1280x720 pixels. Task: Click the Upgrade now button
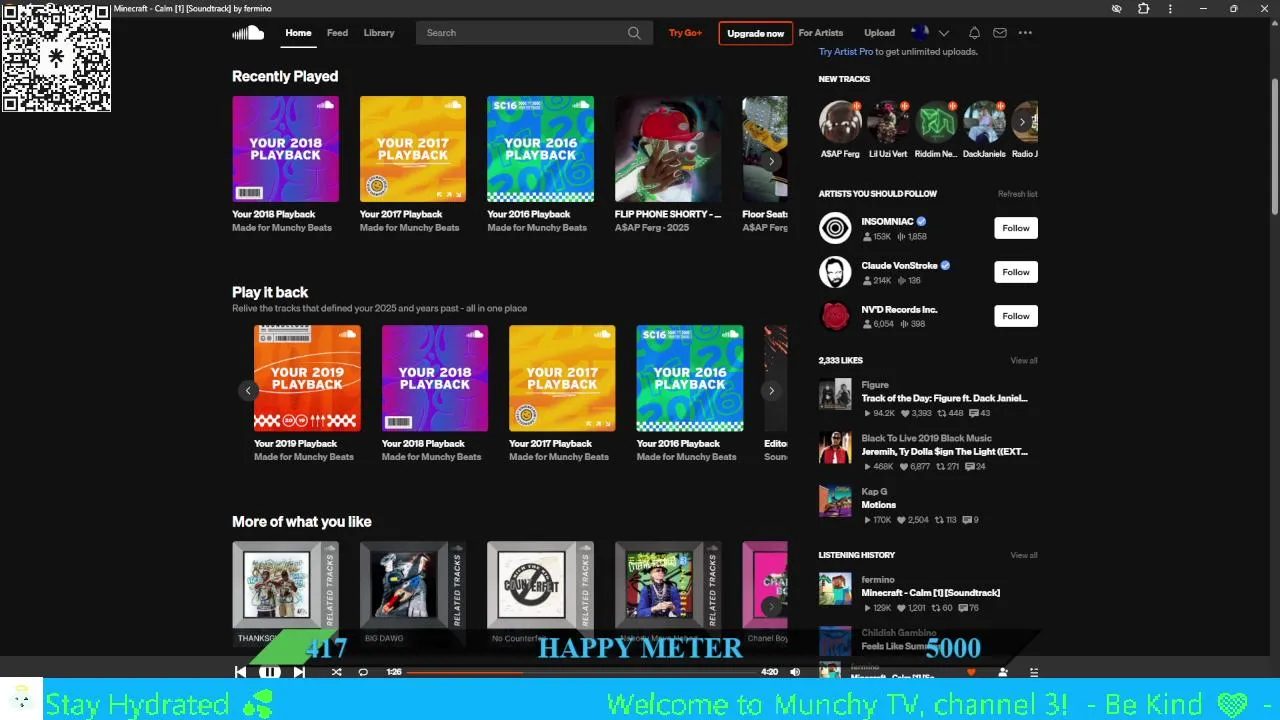755,33
